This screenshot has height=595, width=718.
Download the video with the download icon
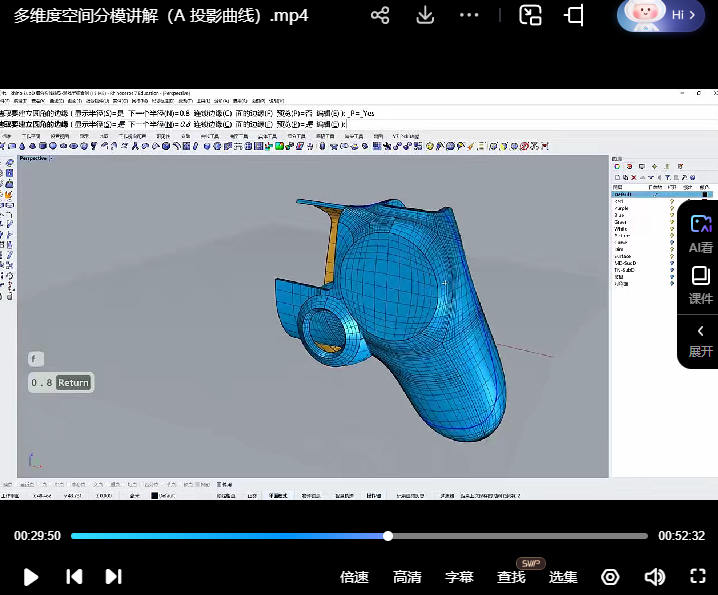pos(425,15)
